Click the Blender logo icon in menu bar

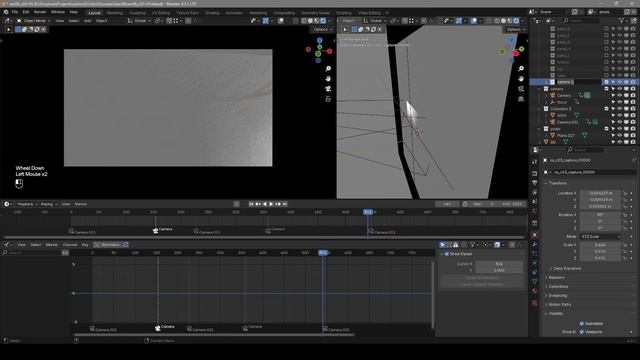point(6,12)
